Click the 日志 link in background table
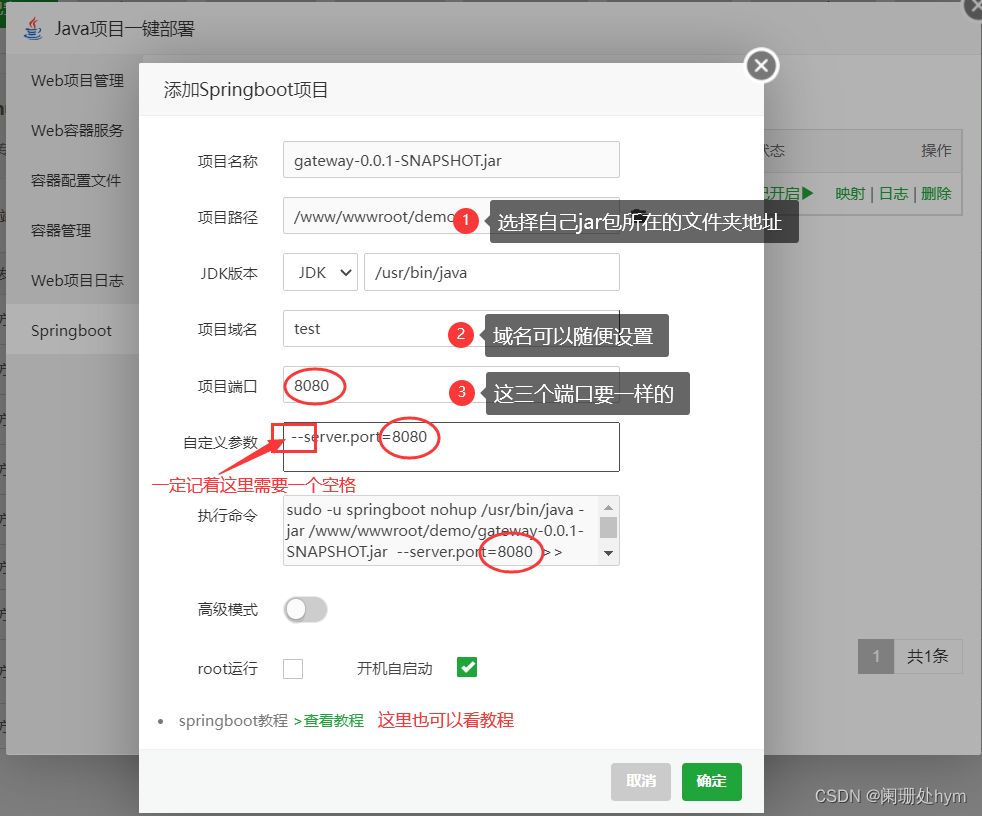The image size is (982, 816). click(x=893, y=194)
